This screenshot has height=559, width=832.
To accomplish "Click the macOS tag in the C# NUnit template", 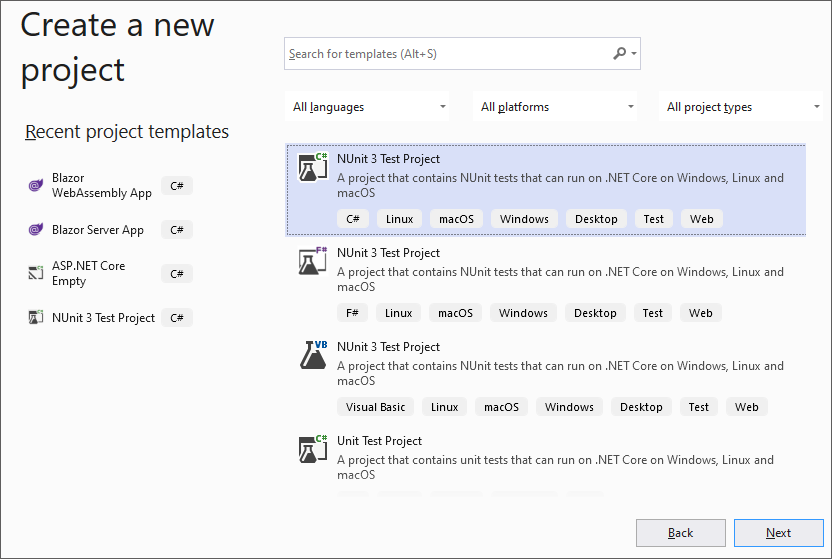I will point(456,219).
